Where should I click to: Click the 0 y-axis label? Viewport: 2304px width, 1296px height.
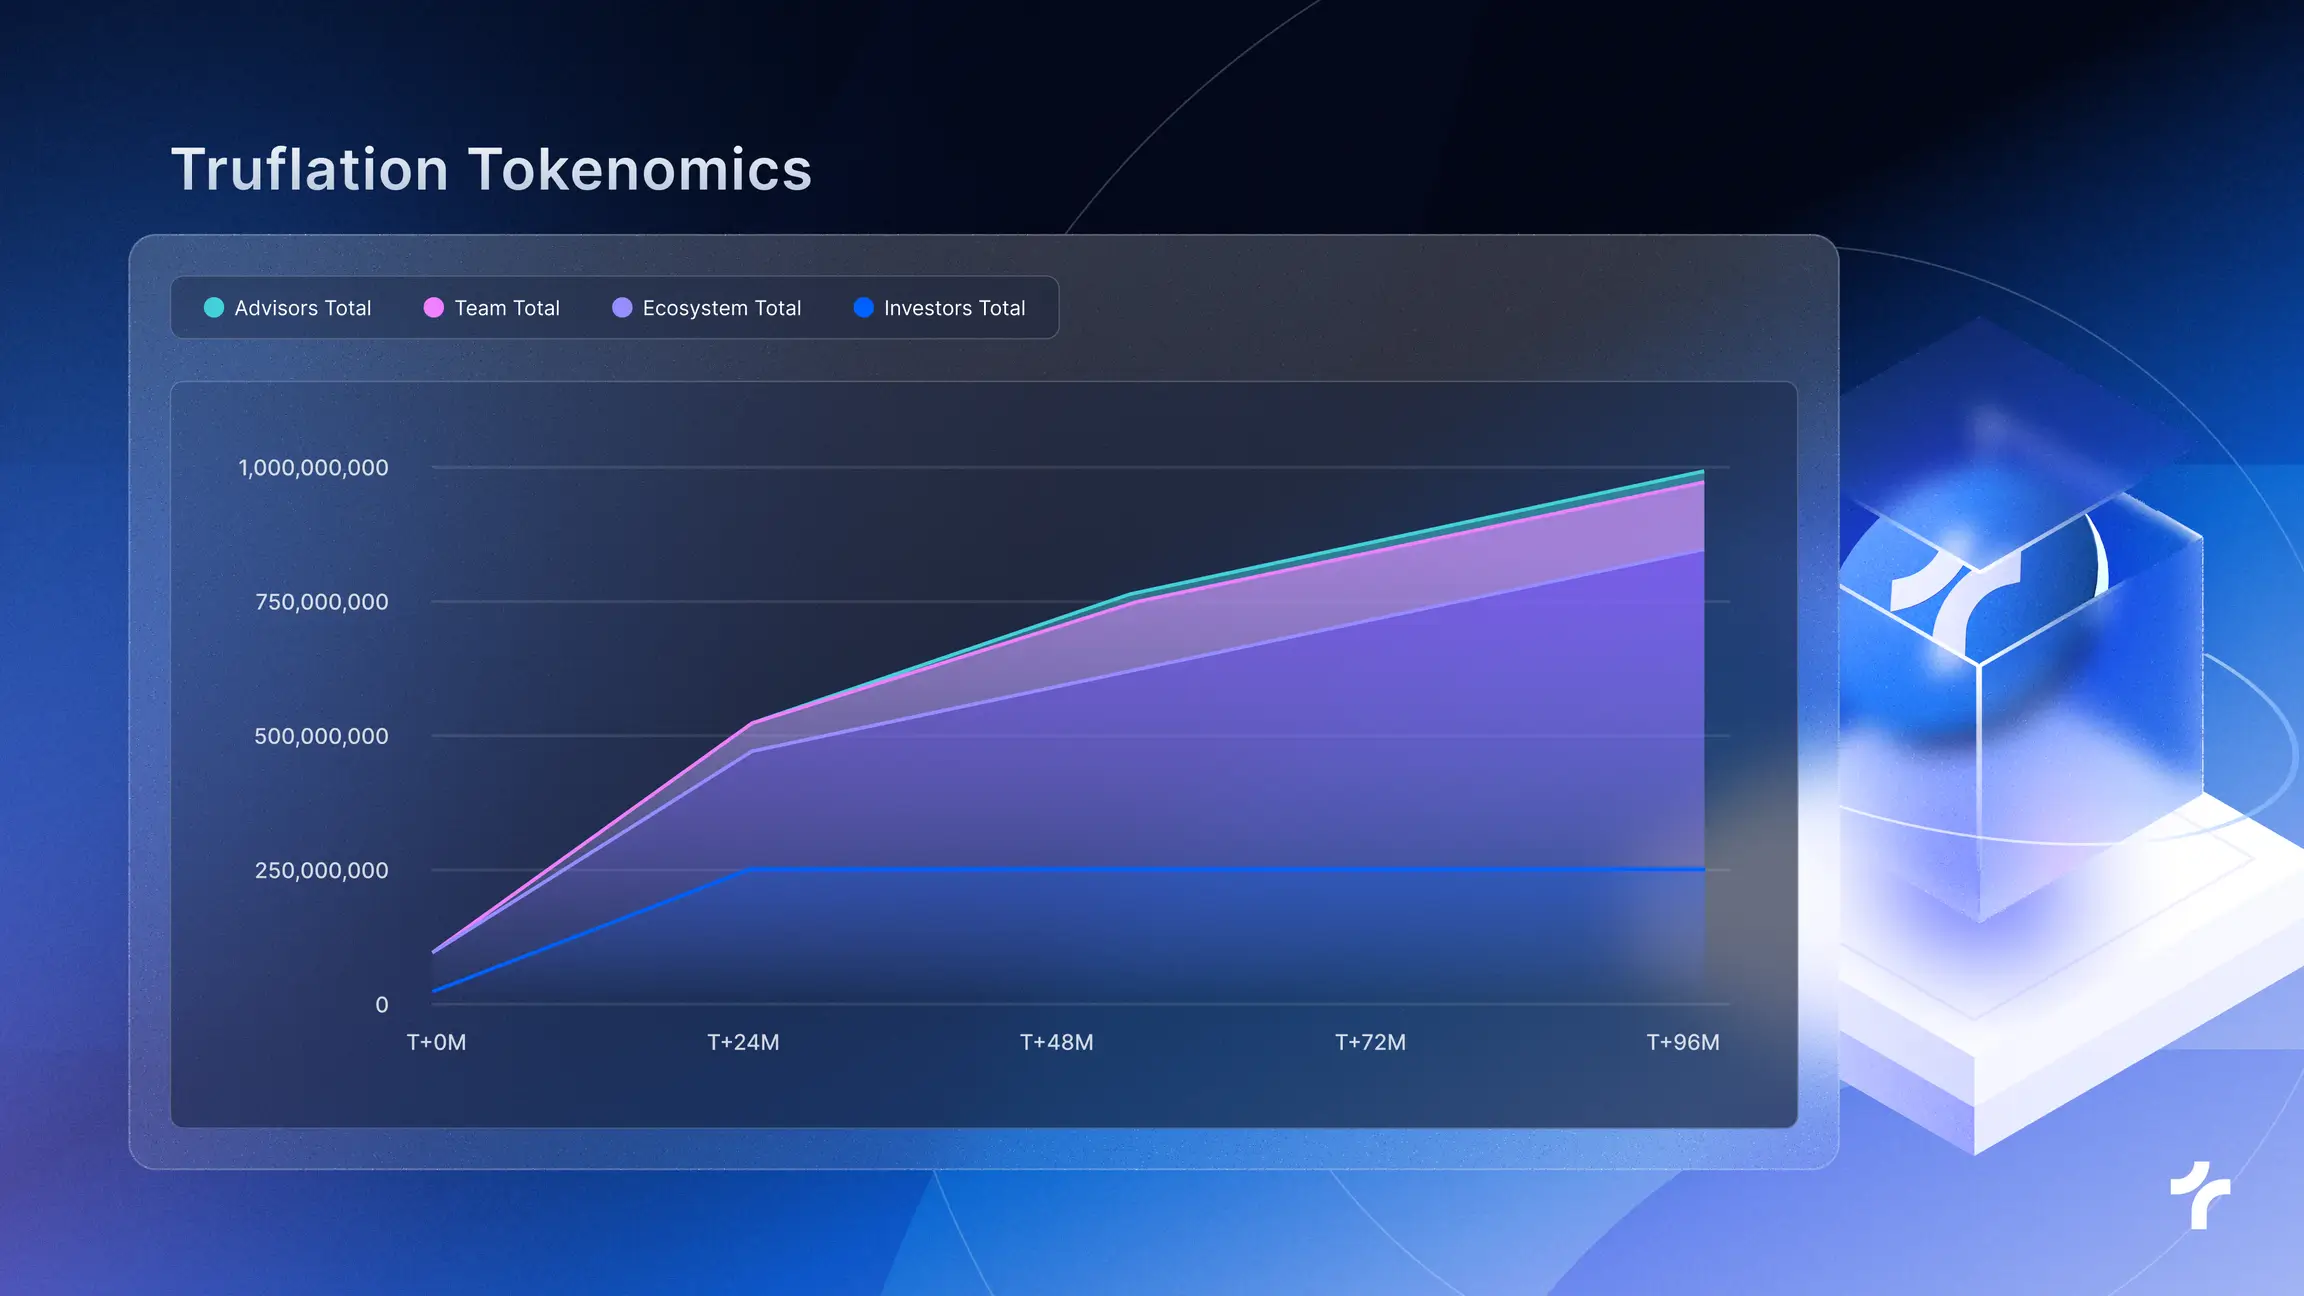click(x=382, y=1005)
